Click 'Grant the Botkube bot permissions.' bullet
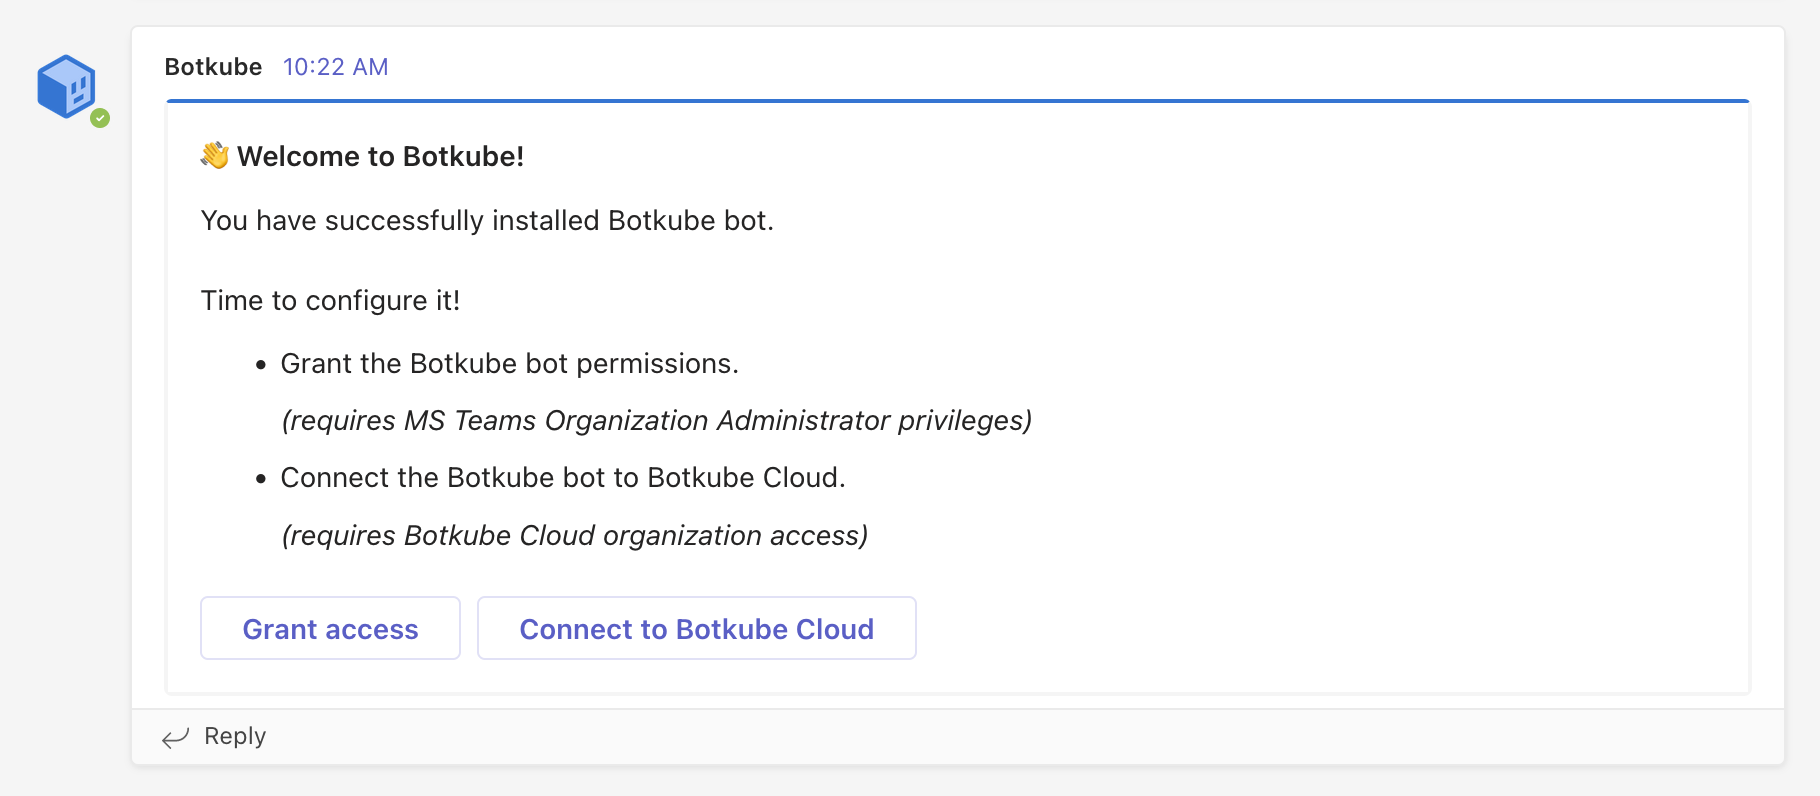This screenshot has width=1820, height=796. point(509,363)
